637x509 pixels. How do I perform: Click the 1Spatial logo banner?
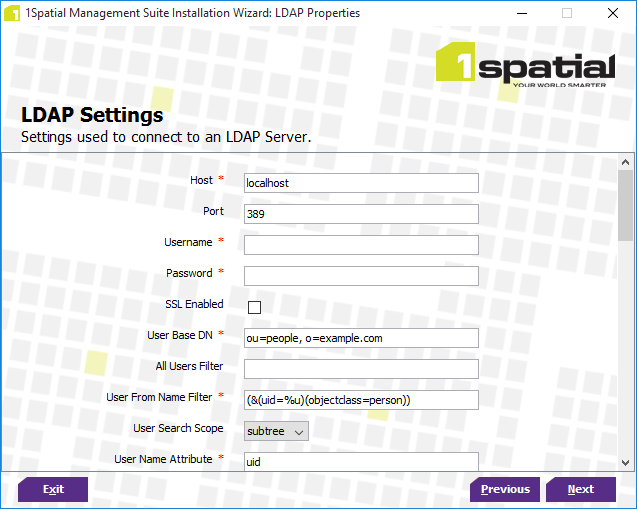click(x=525, y=68)
